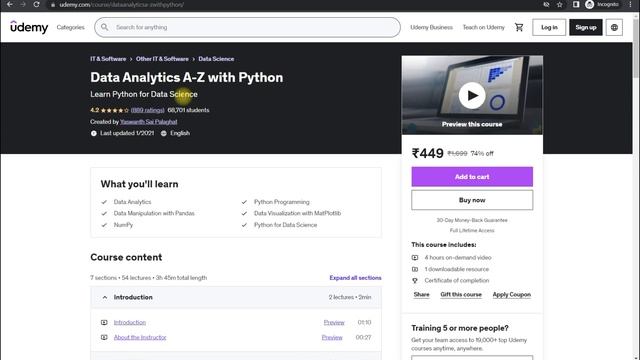
Task: Click the site lock icon in address bar
Action: [x=53, y=4]
